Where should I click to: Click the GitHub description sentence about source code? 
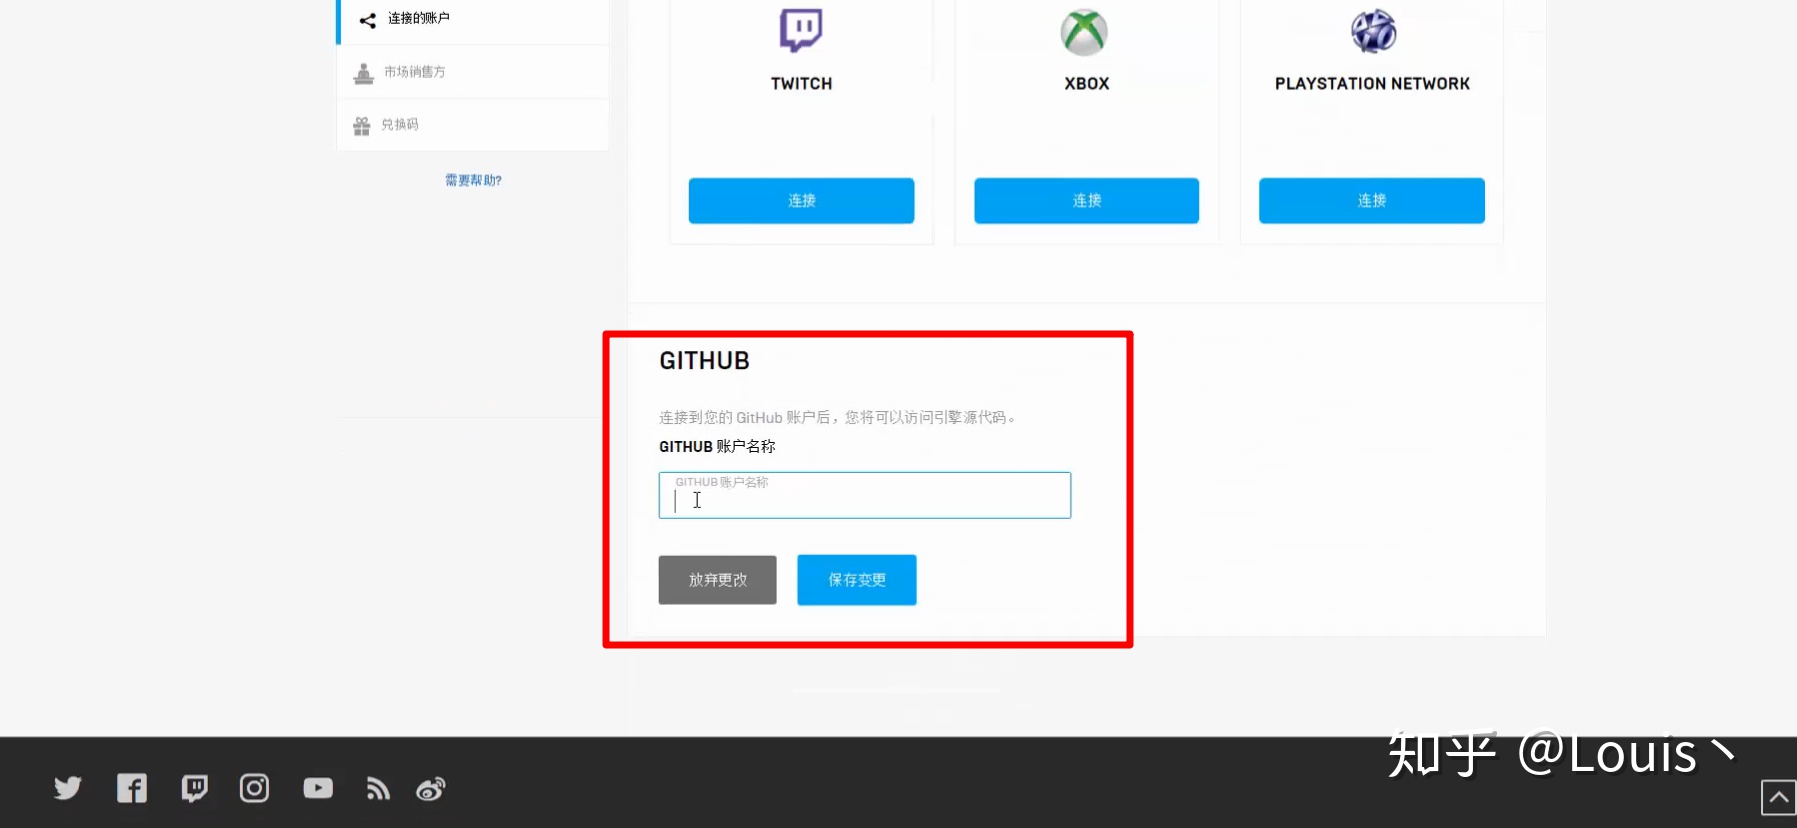click(x=837, y=417)
